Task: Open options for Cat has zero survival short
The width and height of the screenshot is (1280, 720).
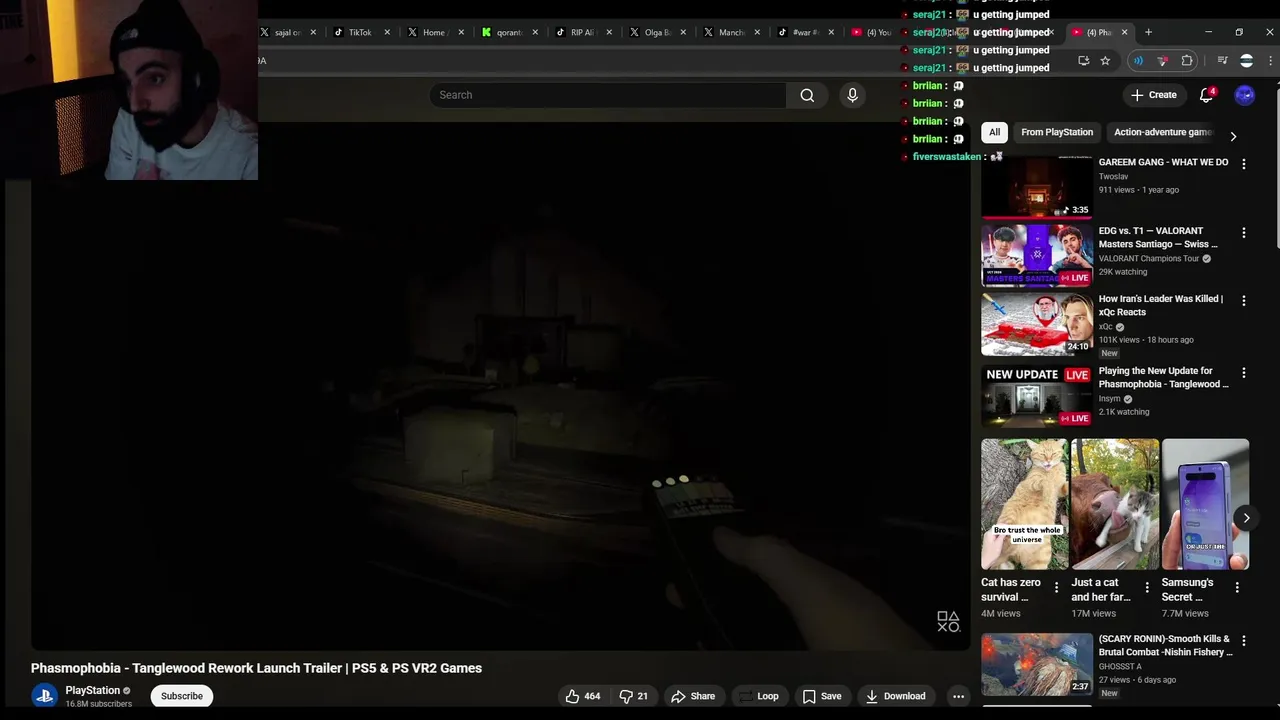Action: point(1056,588)
